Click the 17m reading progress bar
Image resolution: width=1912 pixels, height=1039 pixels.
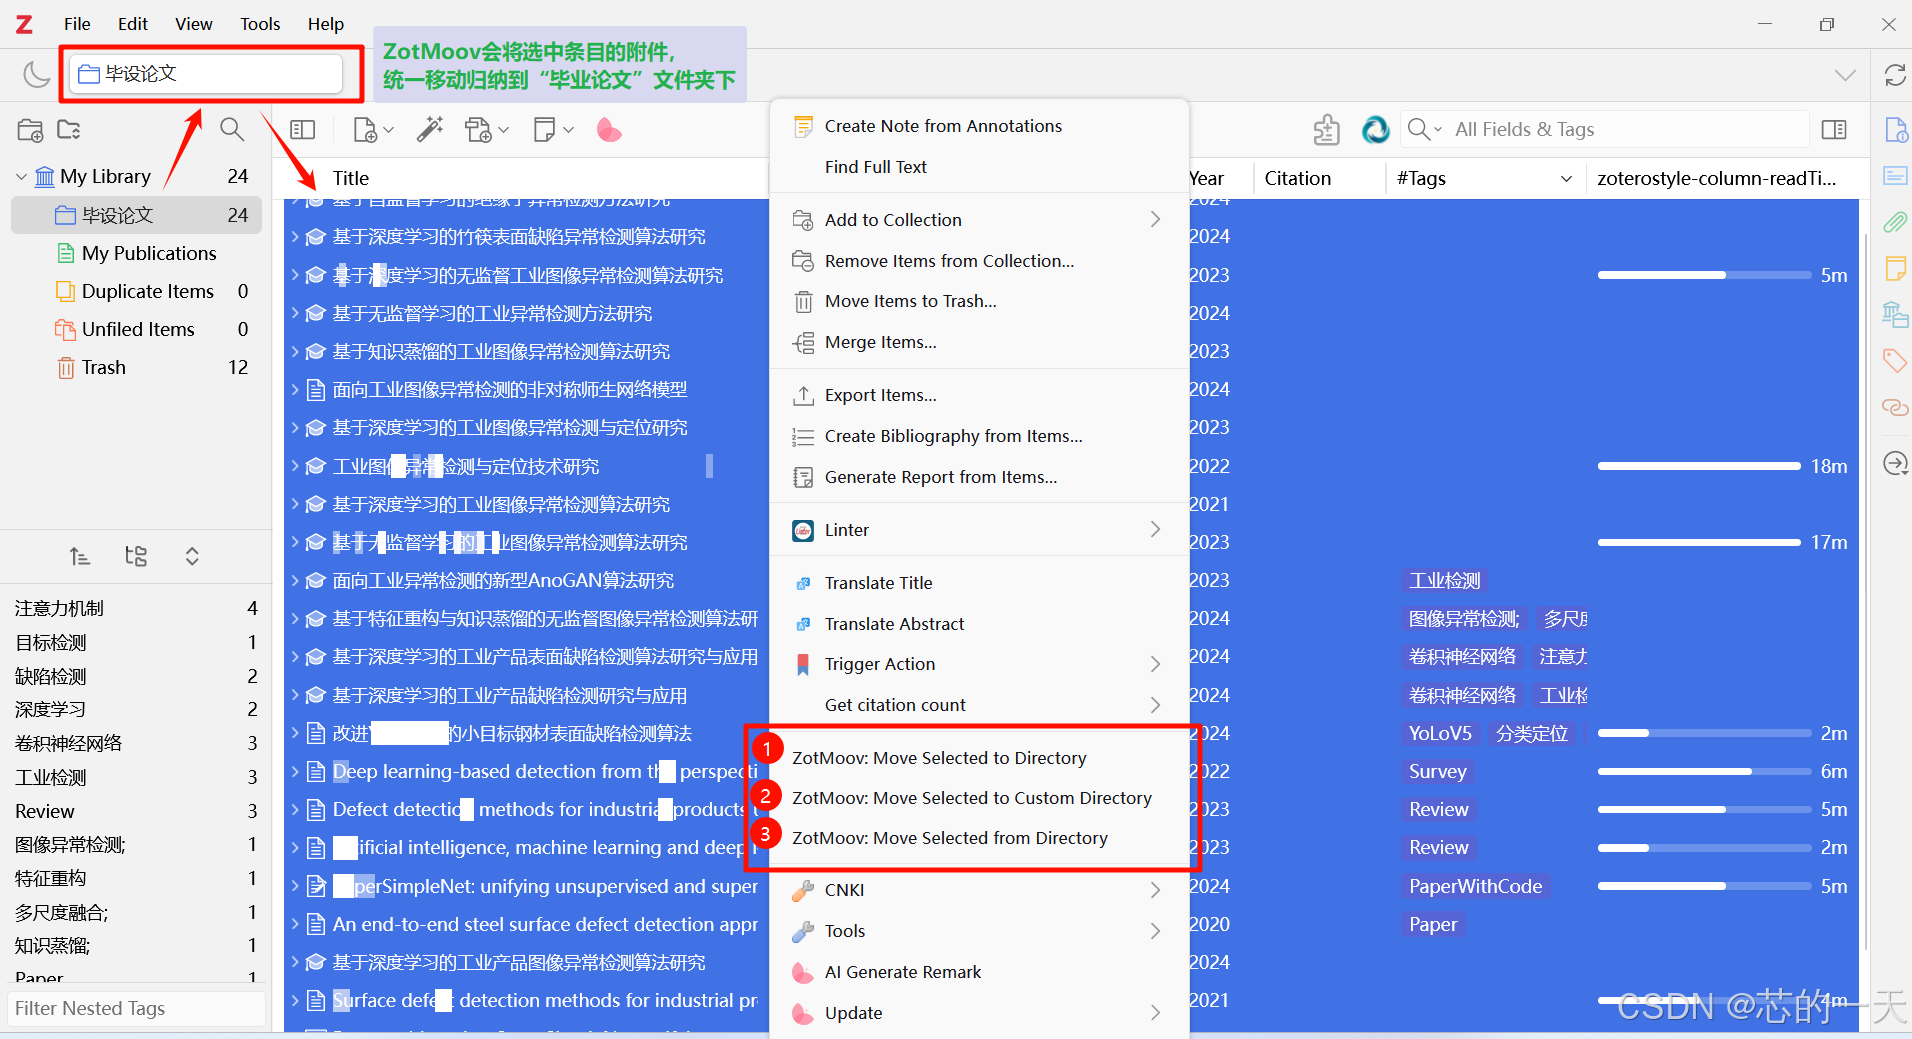[1699, 542]
